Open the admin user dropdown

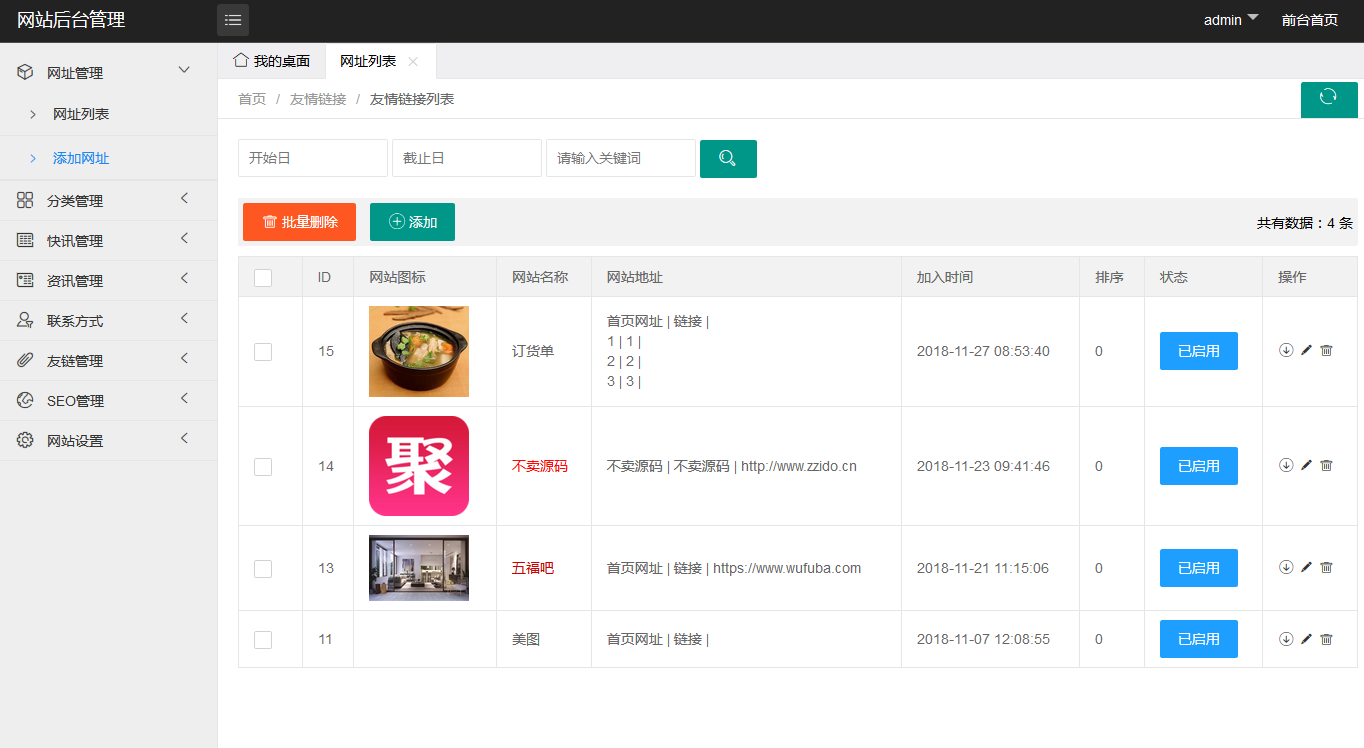click(1230, 20)
